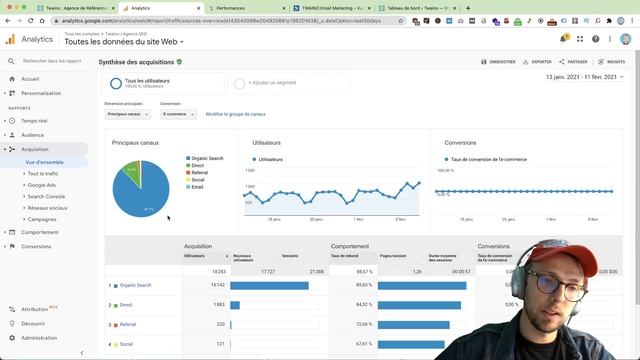Click the Audience person icon
Screen dimensions: 640x360
12,135
